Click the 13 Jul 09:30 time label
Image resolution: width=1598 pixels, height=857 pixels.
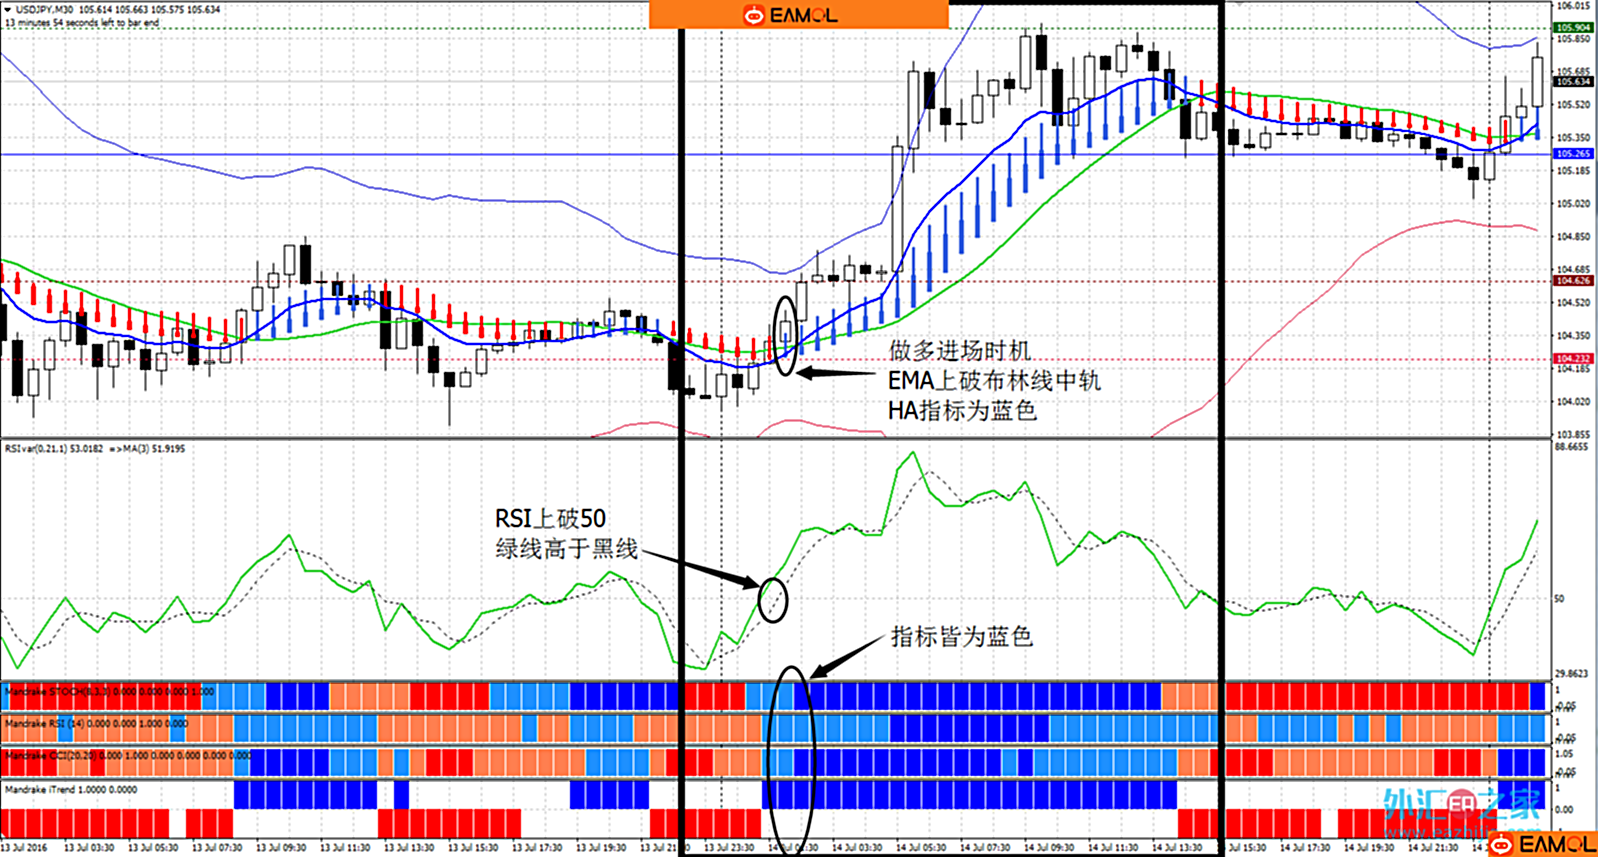point(281,848)
